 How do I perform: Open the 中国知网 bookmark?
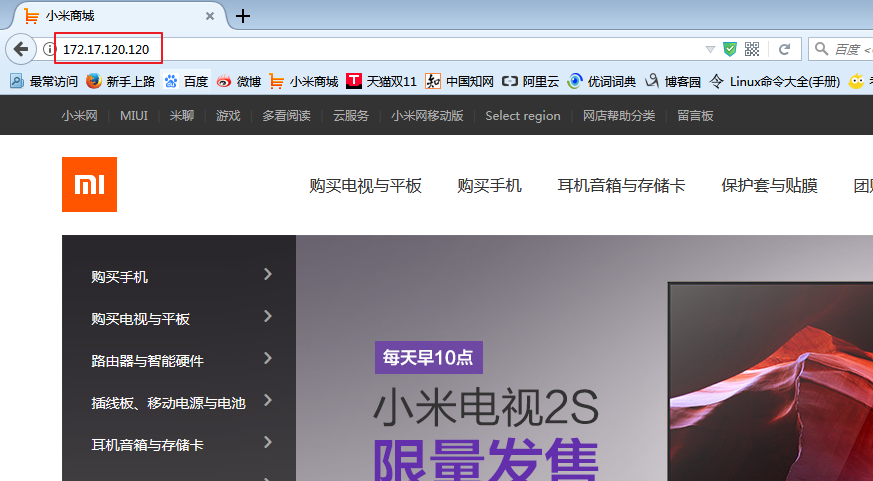click(x=459, y=81)
